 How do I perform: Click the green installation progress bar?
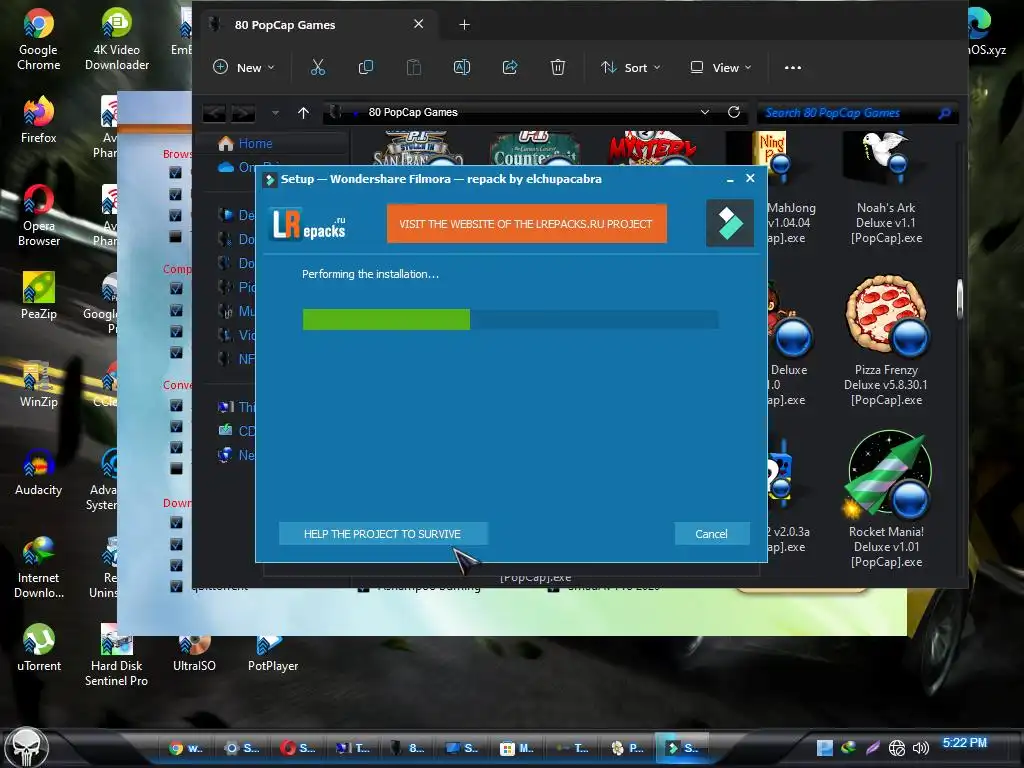pyautogui.click(x=386, y=319)
